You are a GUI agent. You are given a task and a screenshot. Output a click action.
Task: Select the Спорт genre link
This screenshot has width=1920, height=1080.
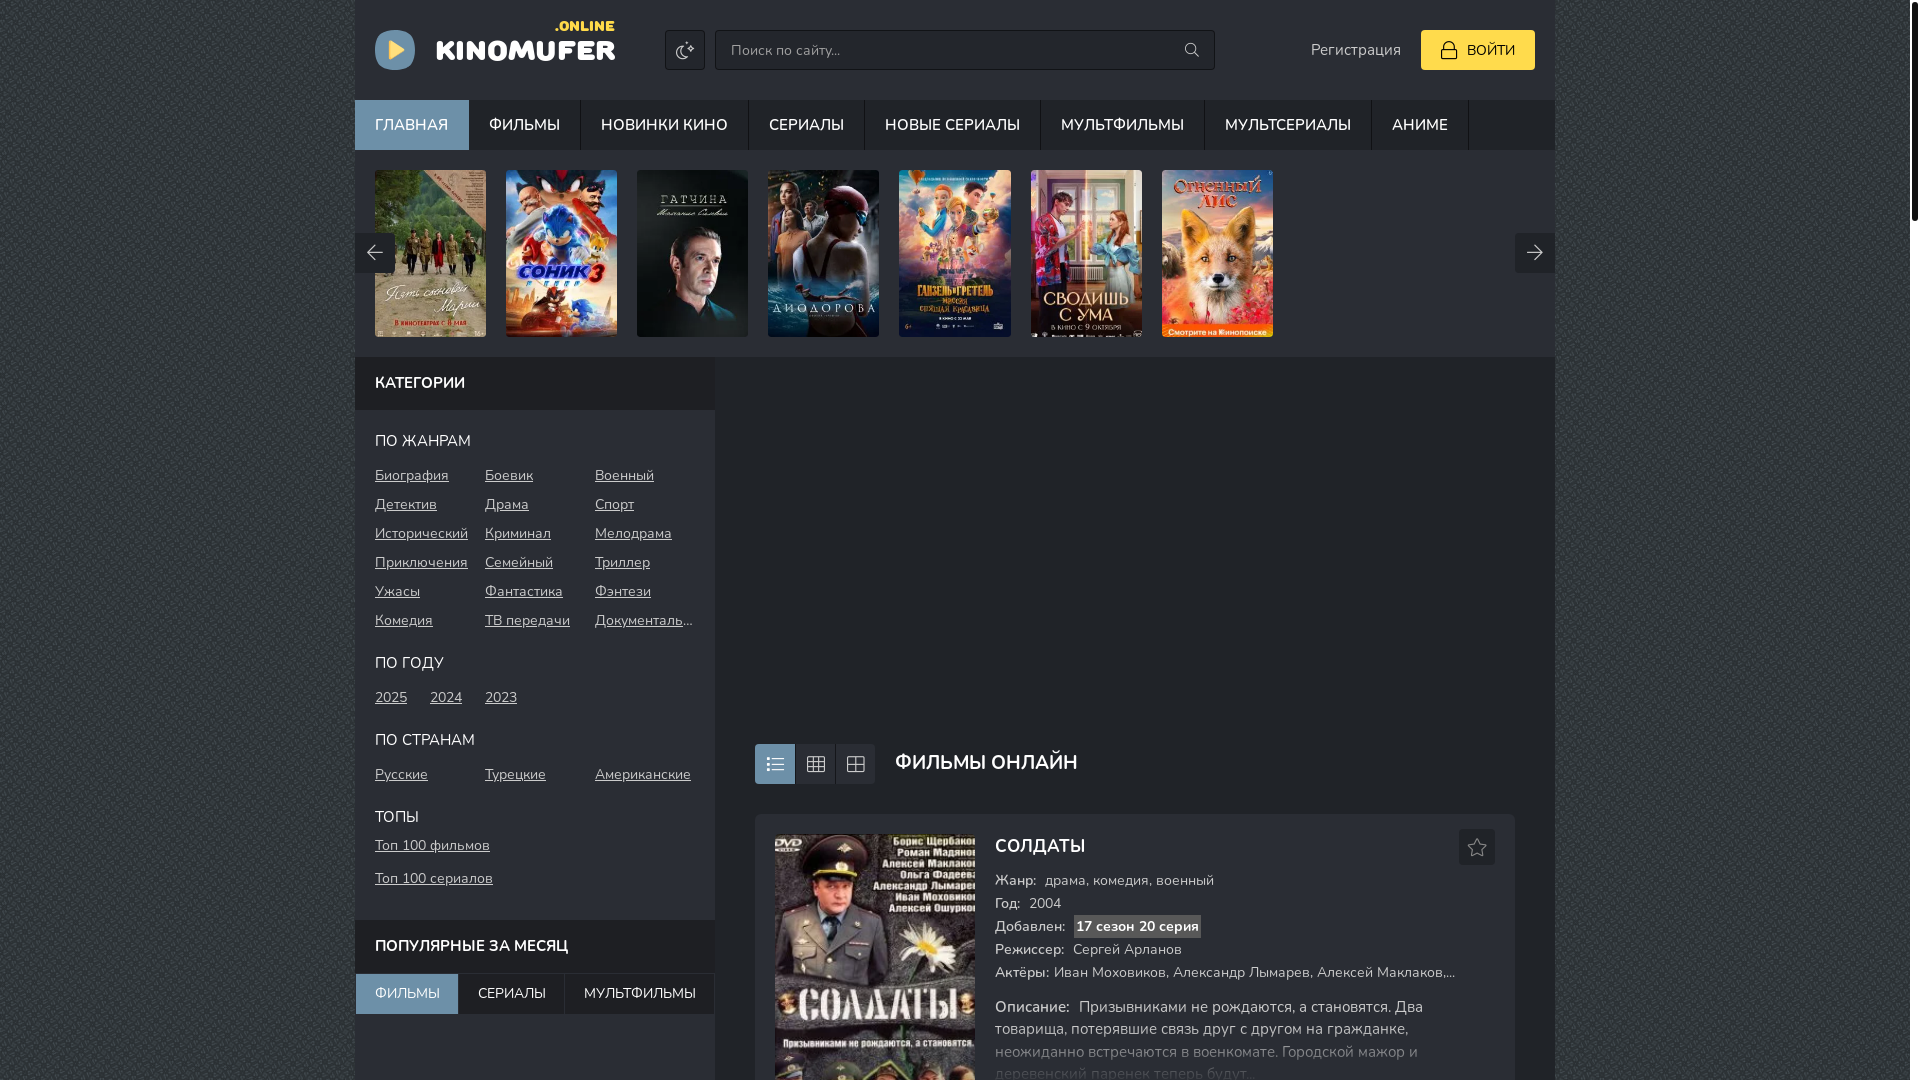pyautogui.click(x=614, y=504)
